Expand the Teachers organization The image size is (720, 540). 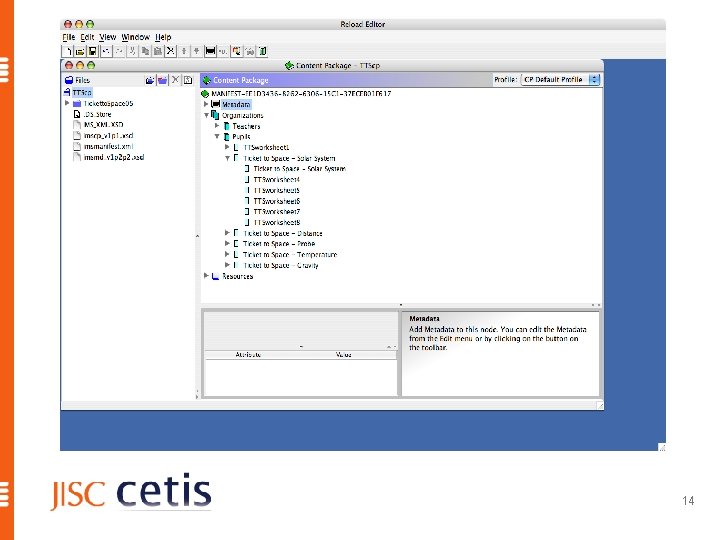(217, 126)
